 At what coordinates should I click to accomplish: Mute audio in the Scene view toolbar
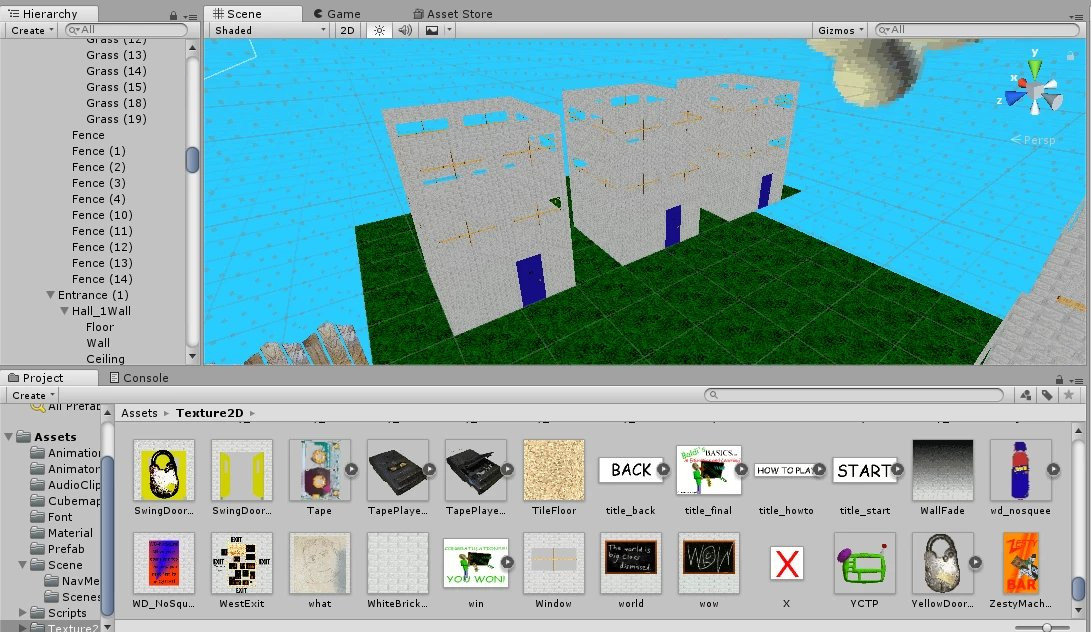(x=406, y=30)
